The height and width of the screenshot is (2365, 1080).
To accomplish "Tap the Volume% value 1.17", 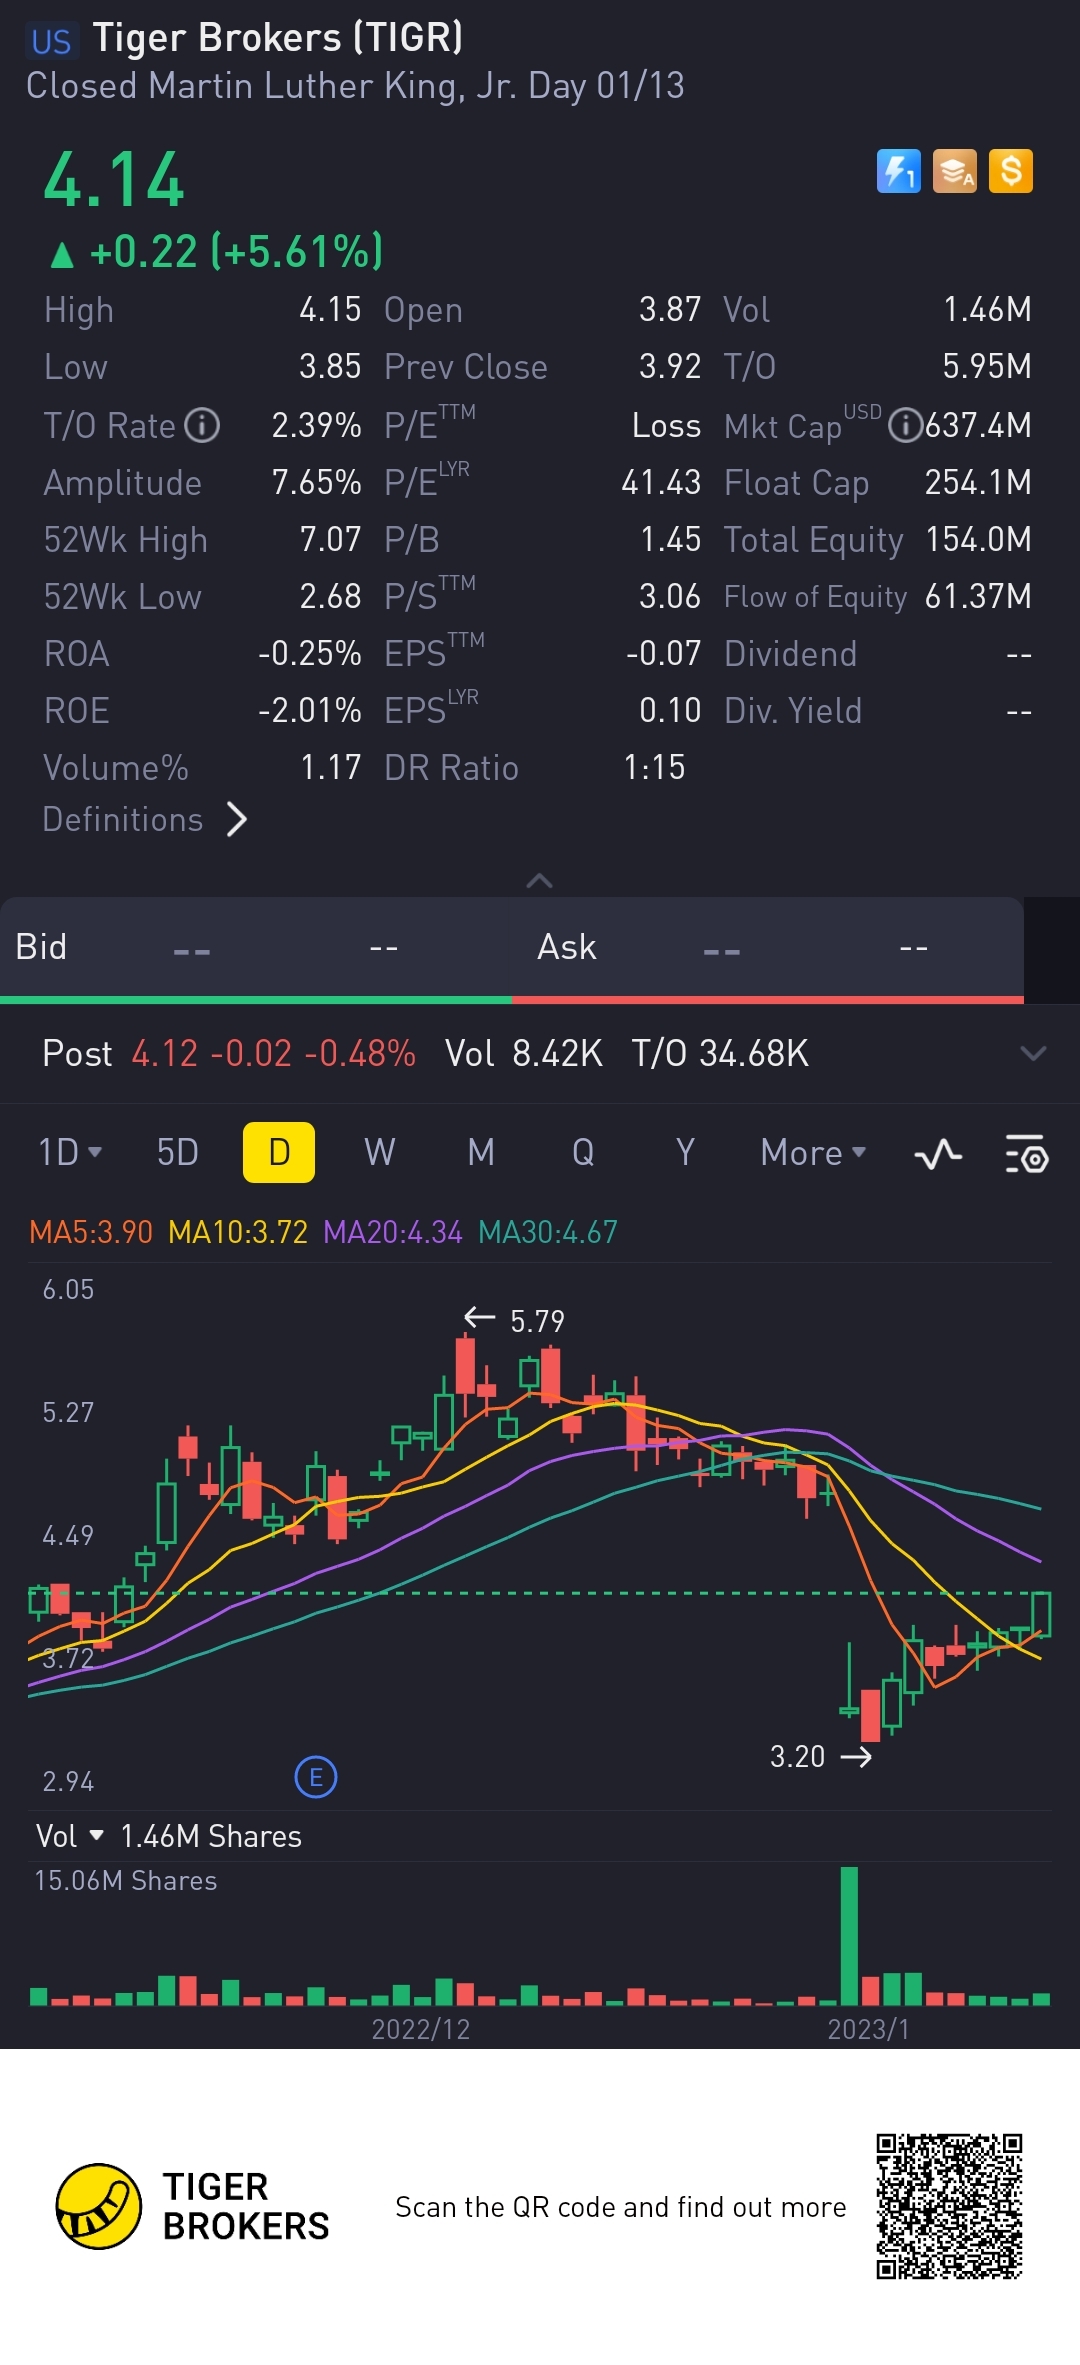I will click(330, 768).
